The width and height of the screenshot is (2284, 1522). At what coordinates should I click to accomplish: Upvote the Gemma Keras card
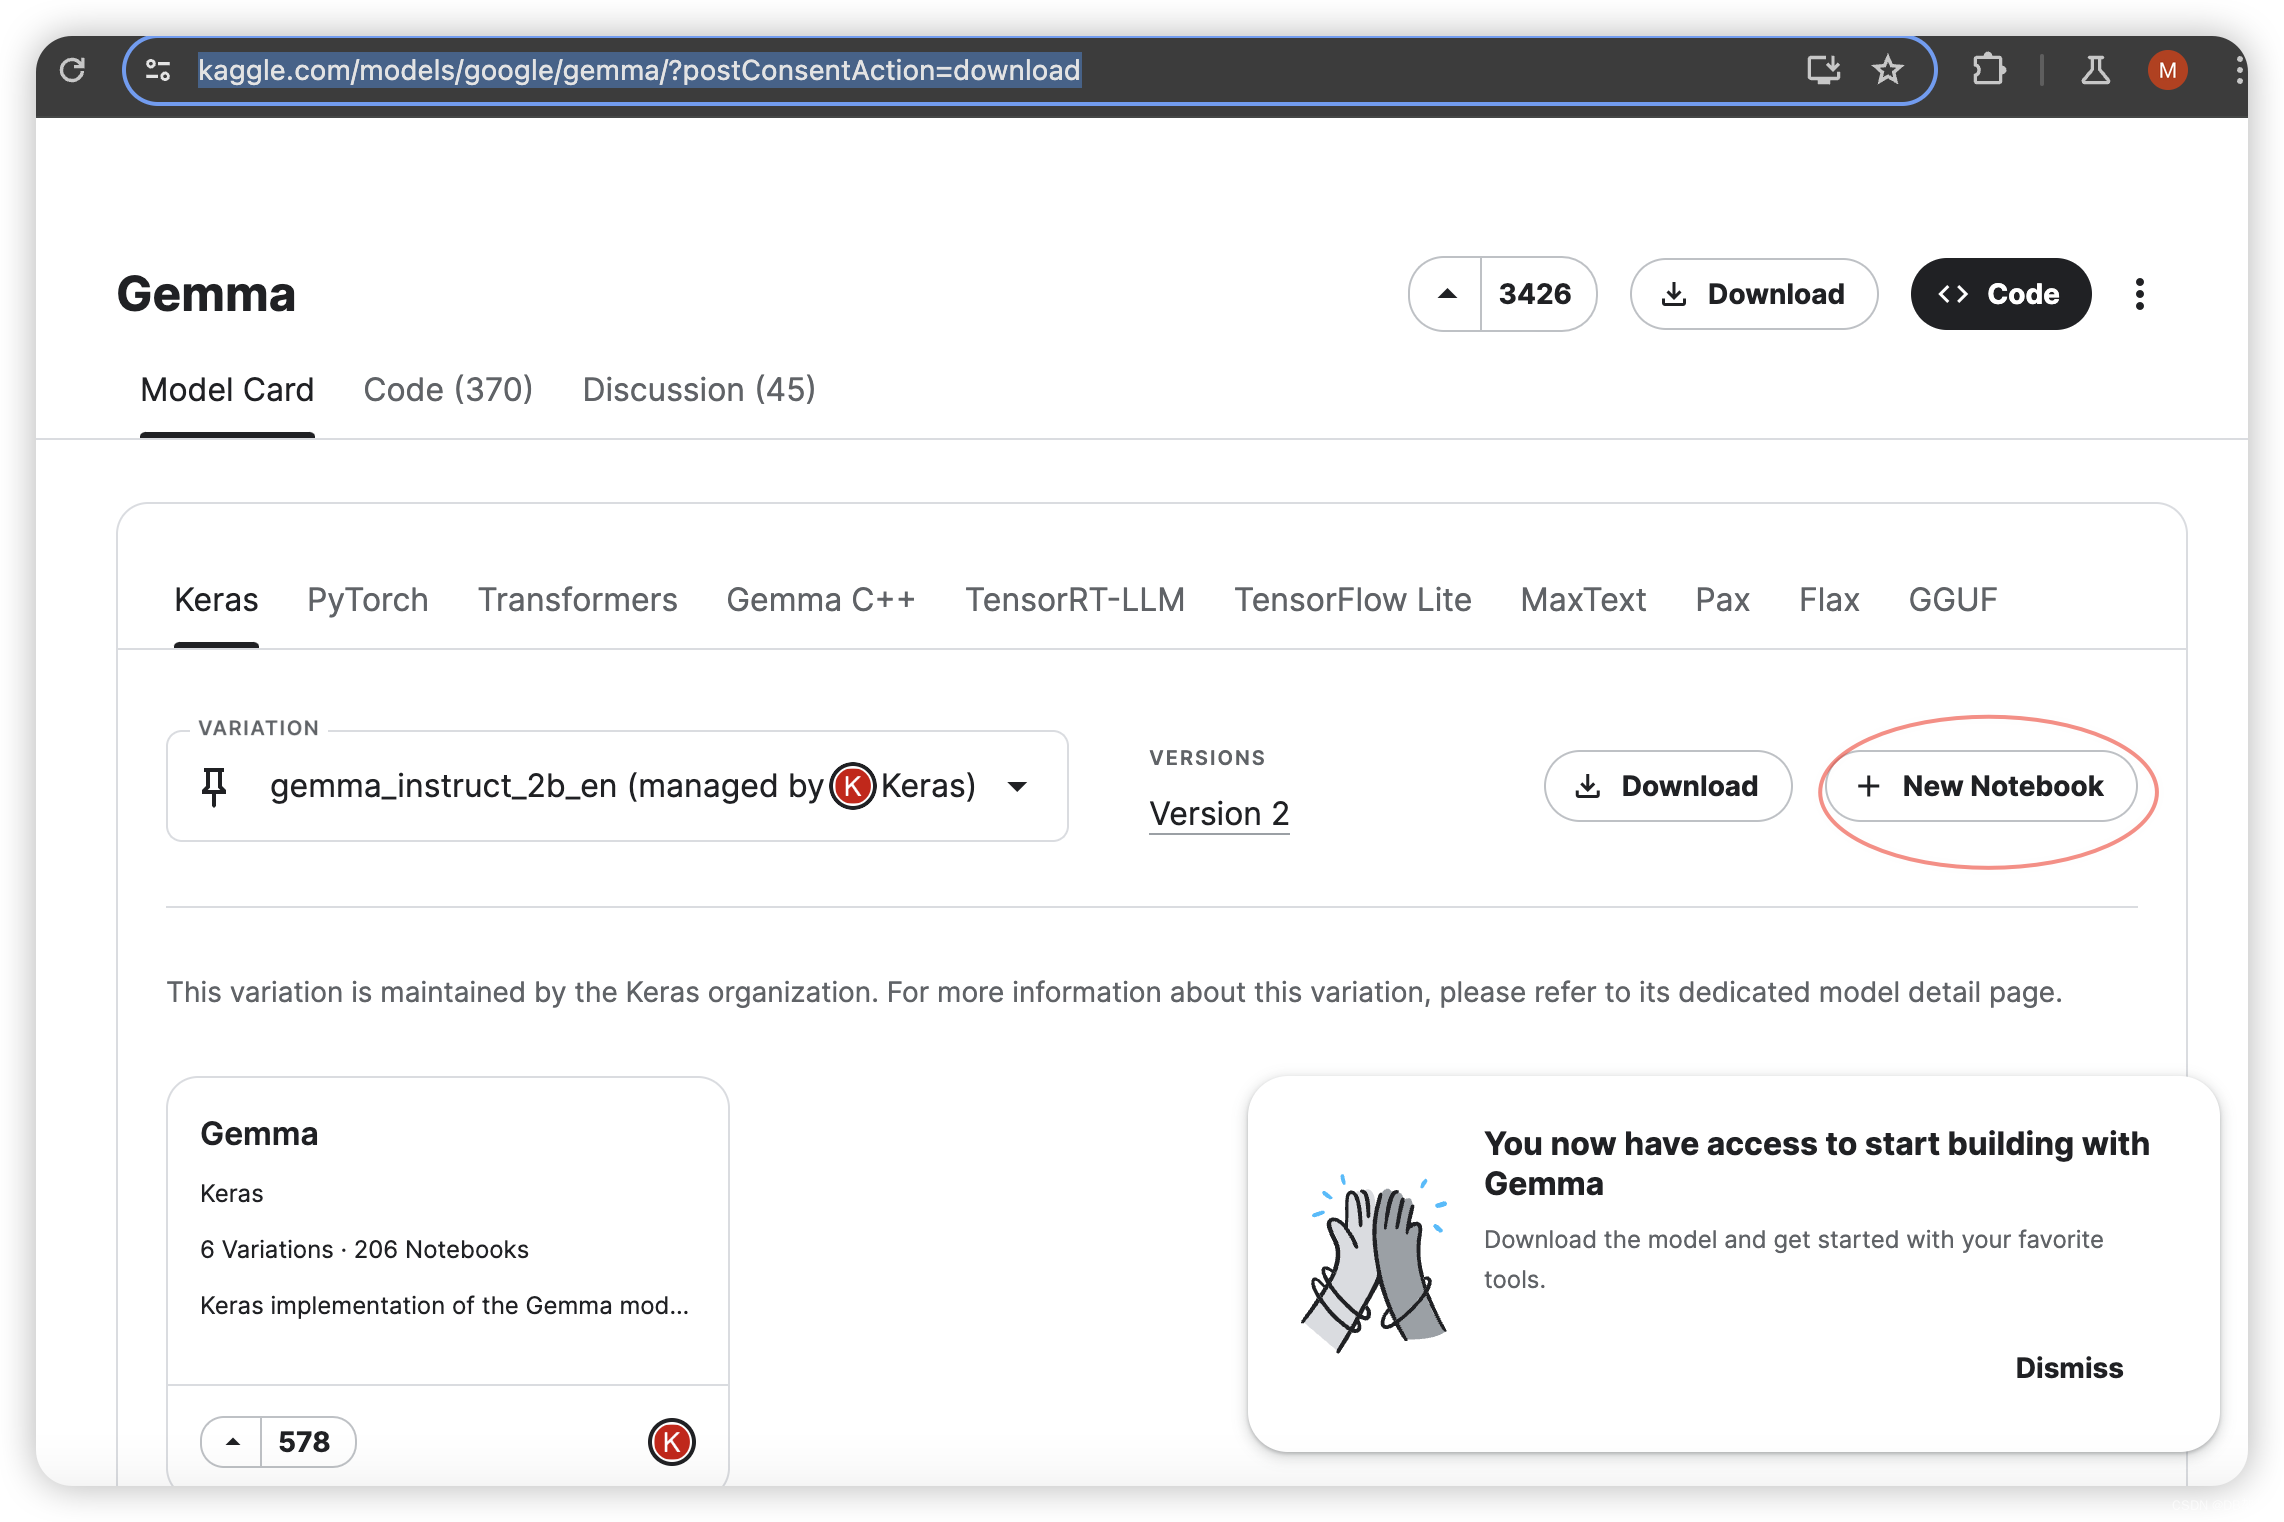point(232,1441)
